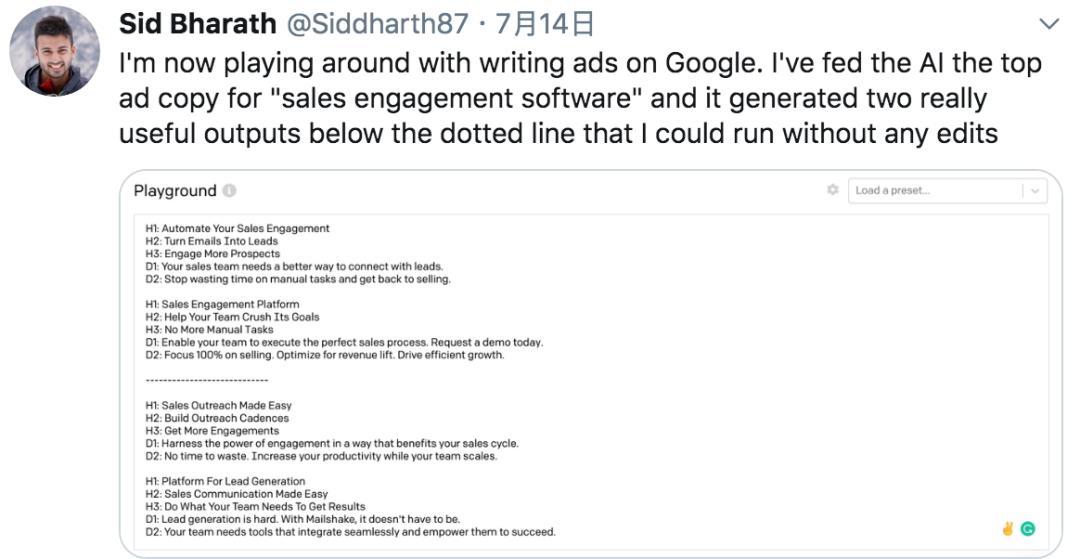
Task: Click the Playground info icon
Action: point(230,191)
